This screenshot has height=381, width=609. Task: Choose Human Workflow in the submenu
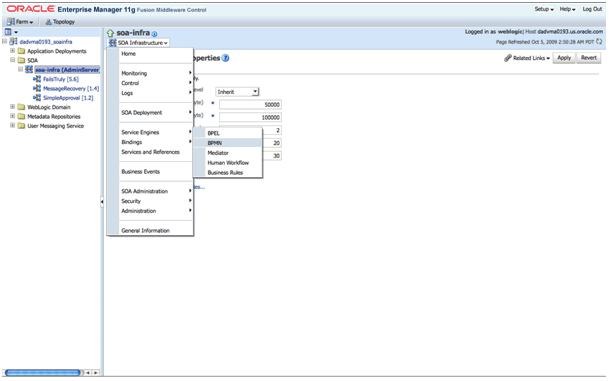[228, 163]
